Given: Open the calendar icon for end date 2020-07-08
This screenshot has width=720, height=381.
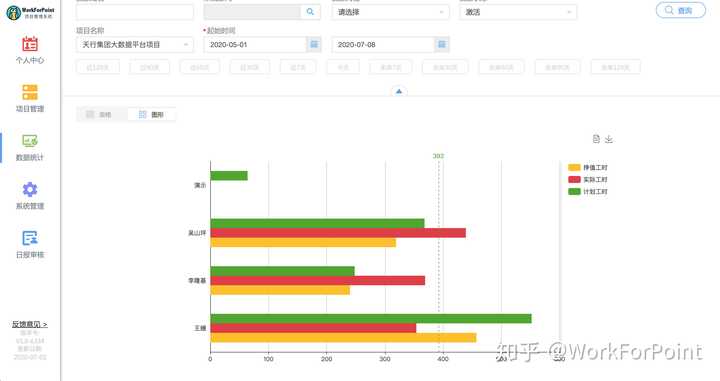Looking at the screenshot, I should (x=442, y=45).
